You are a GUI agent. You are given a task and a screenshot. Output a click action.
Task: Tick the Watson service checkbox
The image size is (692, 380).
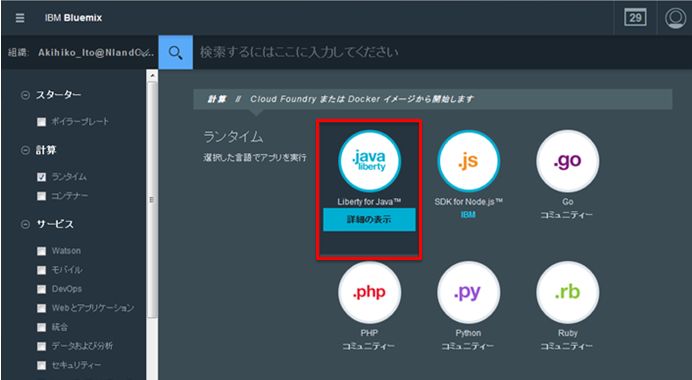click(41, 251)
